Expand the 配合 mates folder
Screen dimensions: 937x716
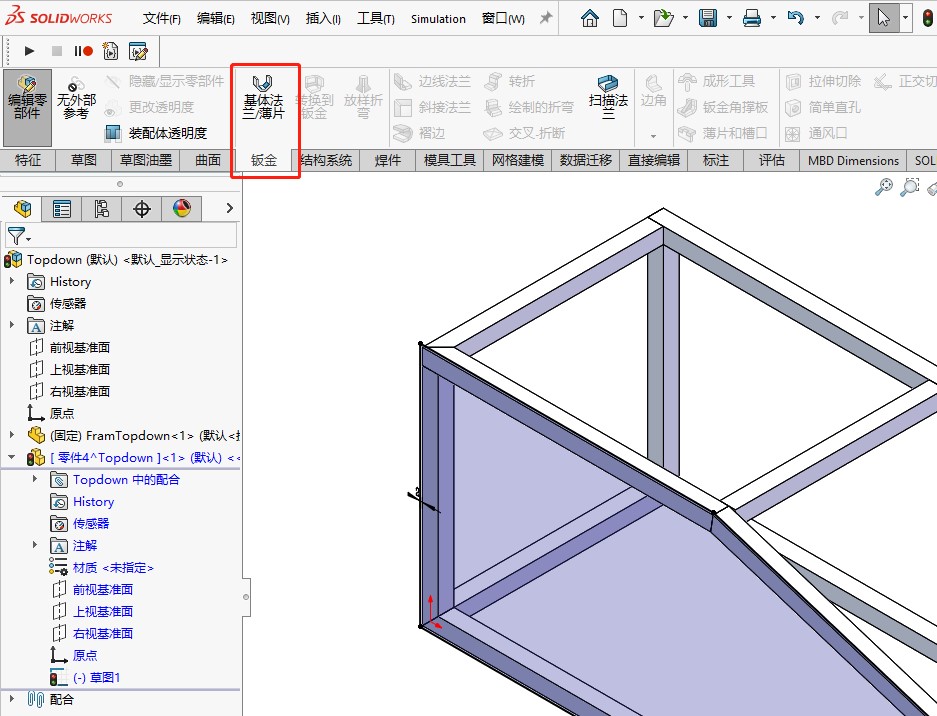click(x=11, y=698)
